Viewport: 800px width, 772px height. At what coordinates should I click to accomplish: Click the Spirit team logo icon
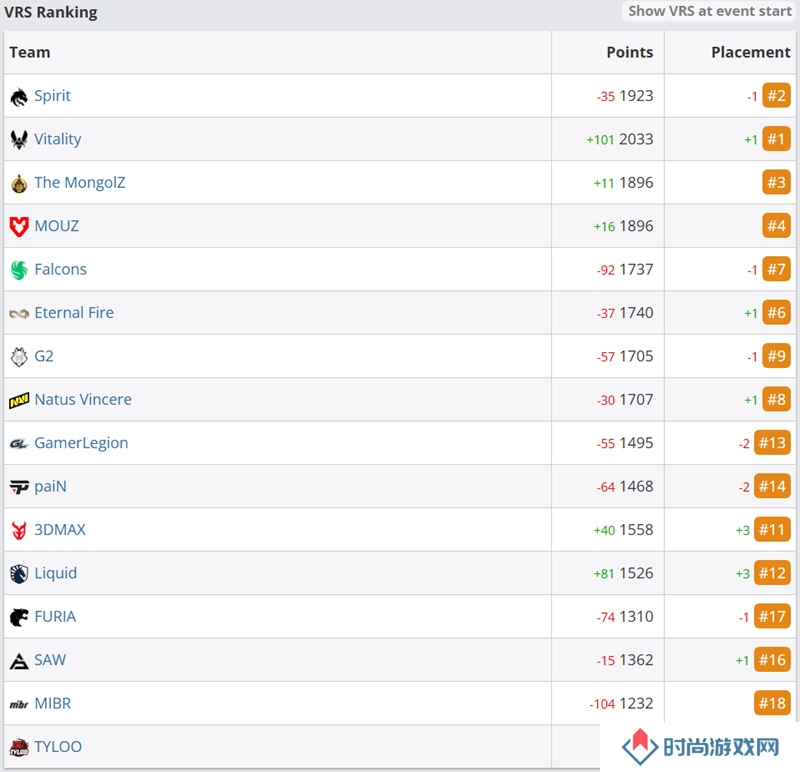[19, 96]
